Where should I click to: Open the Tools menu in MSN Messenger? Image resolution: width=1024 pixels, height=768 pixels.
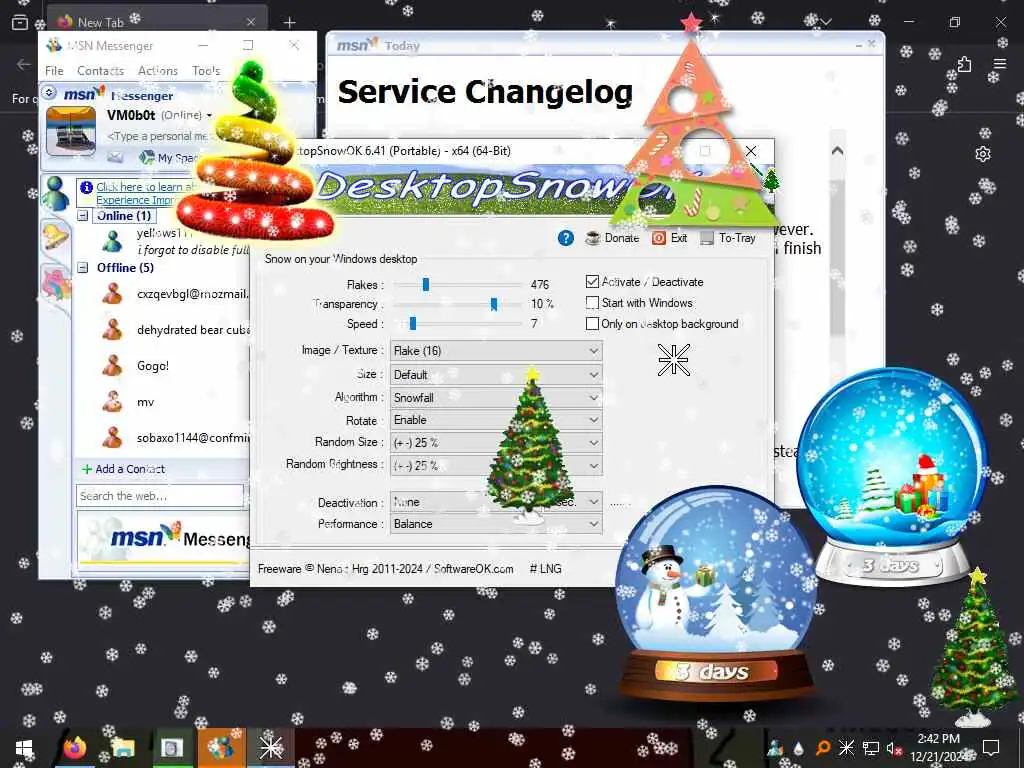(206, 71)
